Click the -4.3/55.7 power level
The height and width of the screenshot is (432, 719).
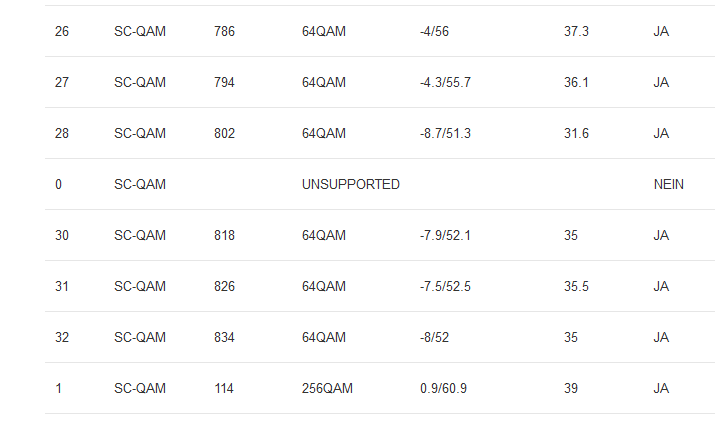tap(445, 83)
